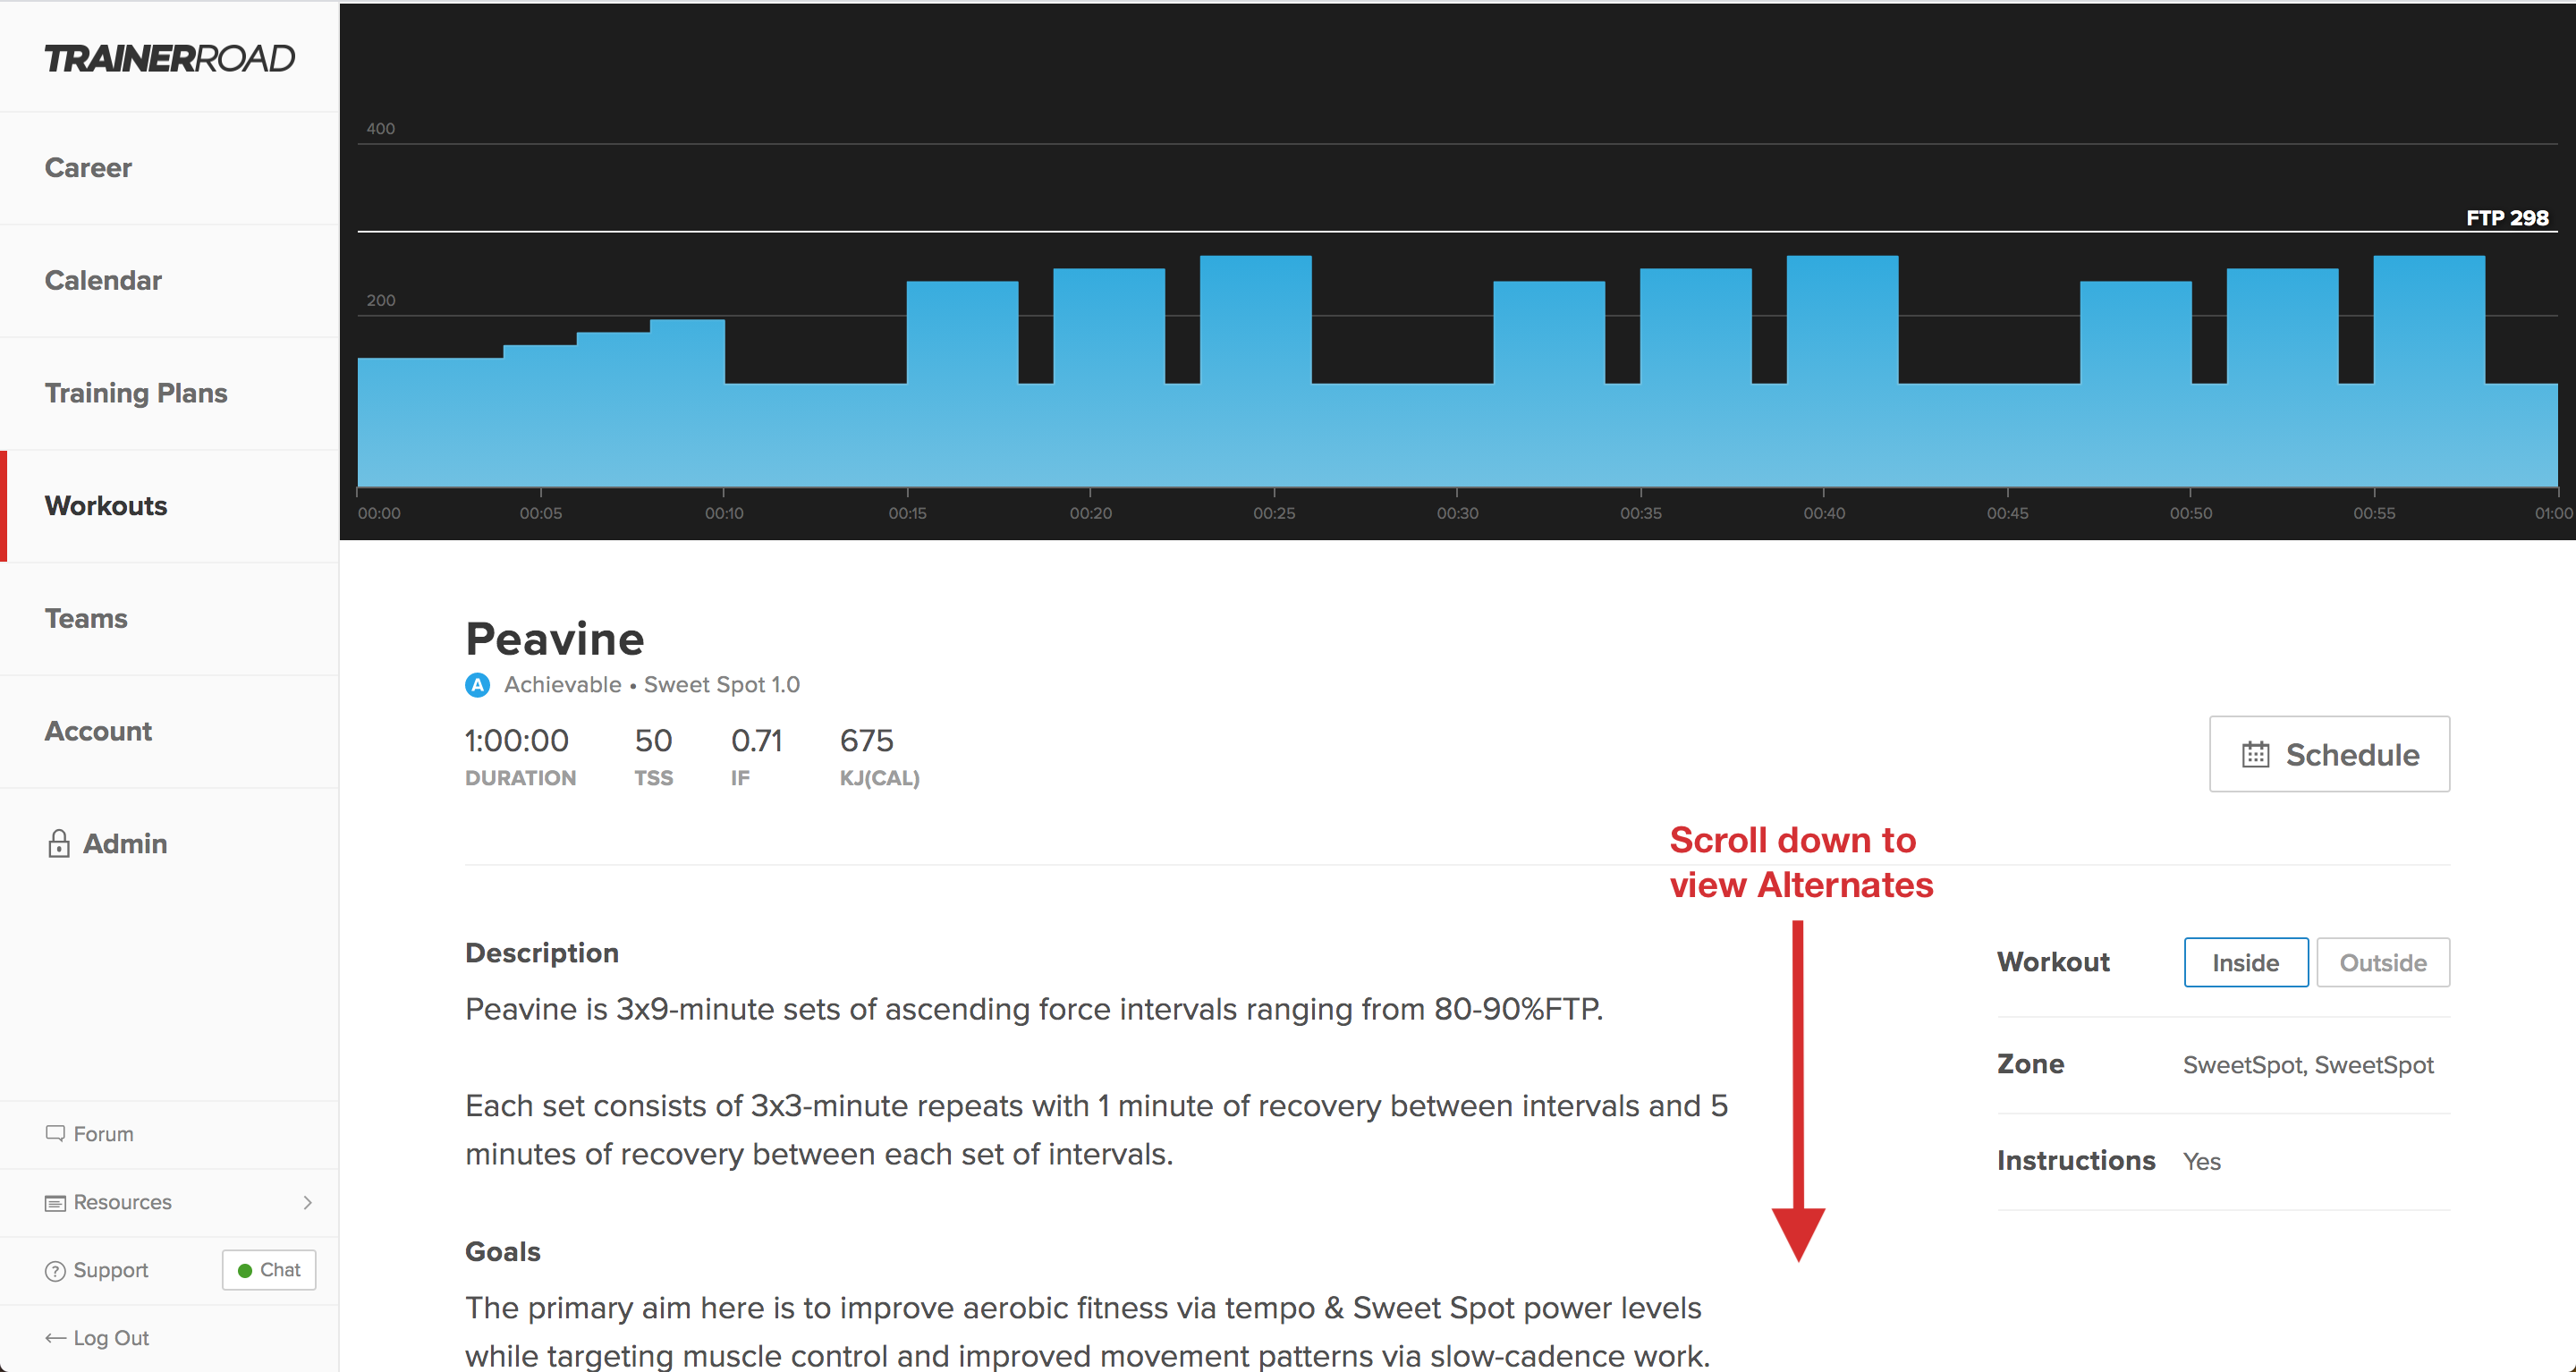
Task: Click the Admin lock icon
Action: 59,843
